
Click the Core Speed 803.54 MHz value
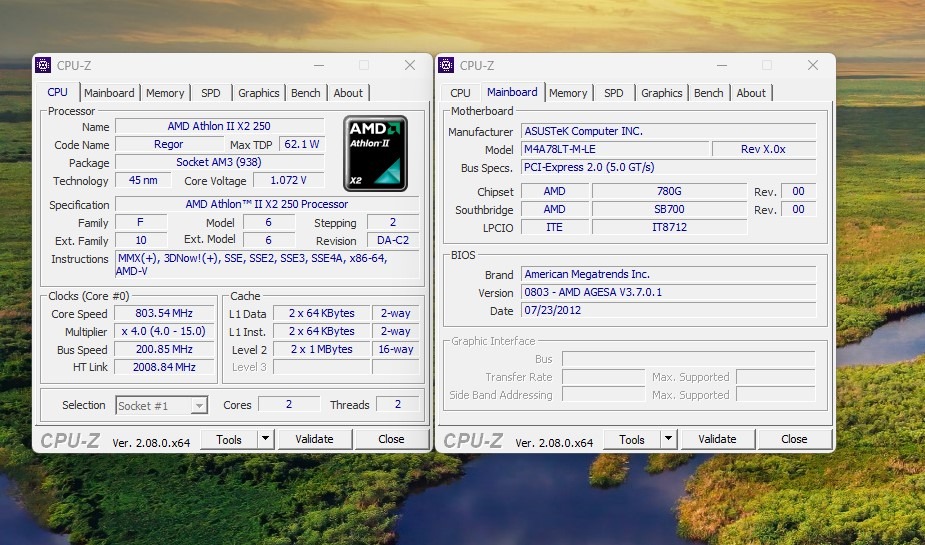tap(164, 313)
